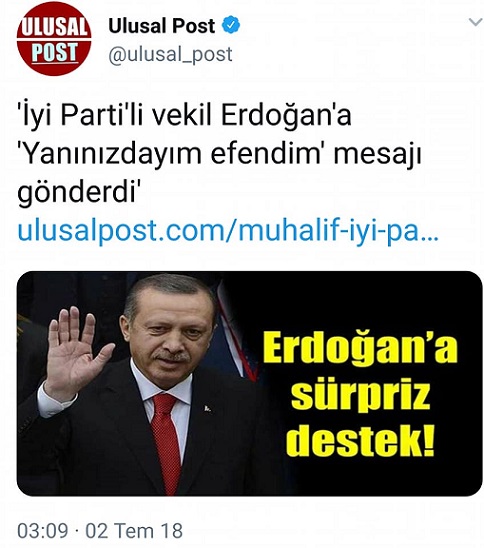Click the 03:09 tweet time
The width and height of the screenshot is (484, 548).
[43, 531]
